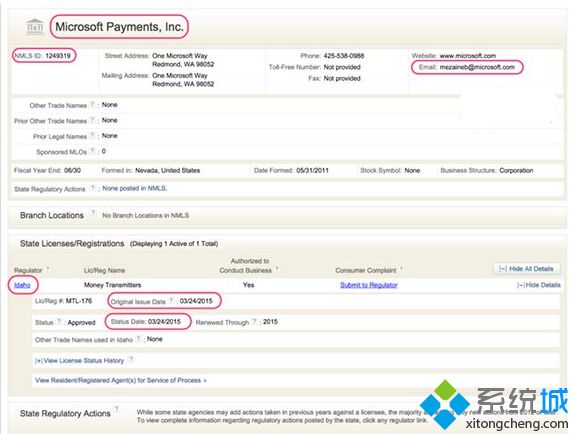The height and width of the screenshot is (434, 573).
Task: Click No Branch Locations in NMLS text
Action: coord(145,216)
